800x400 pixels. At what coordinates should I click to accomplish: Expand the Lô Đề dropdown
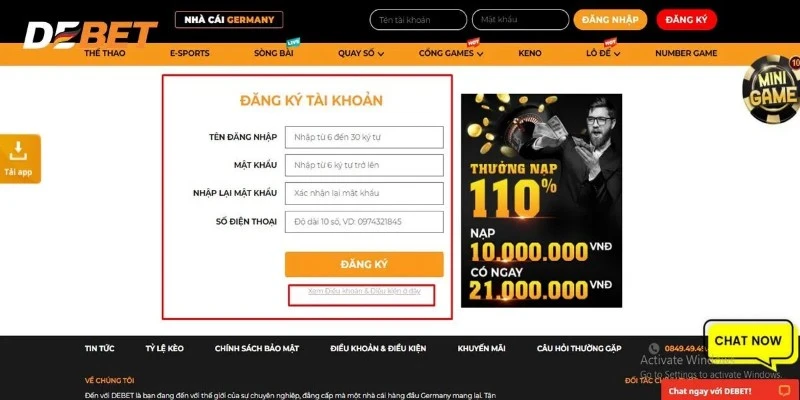pos(603,53)
